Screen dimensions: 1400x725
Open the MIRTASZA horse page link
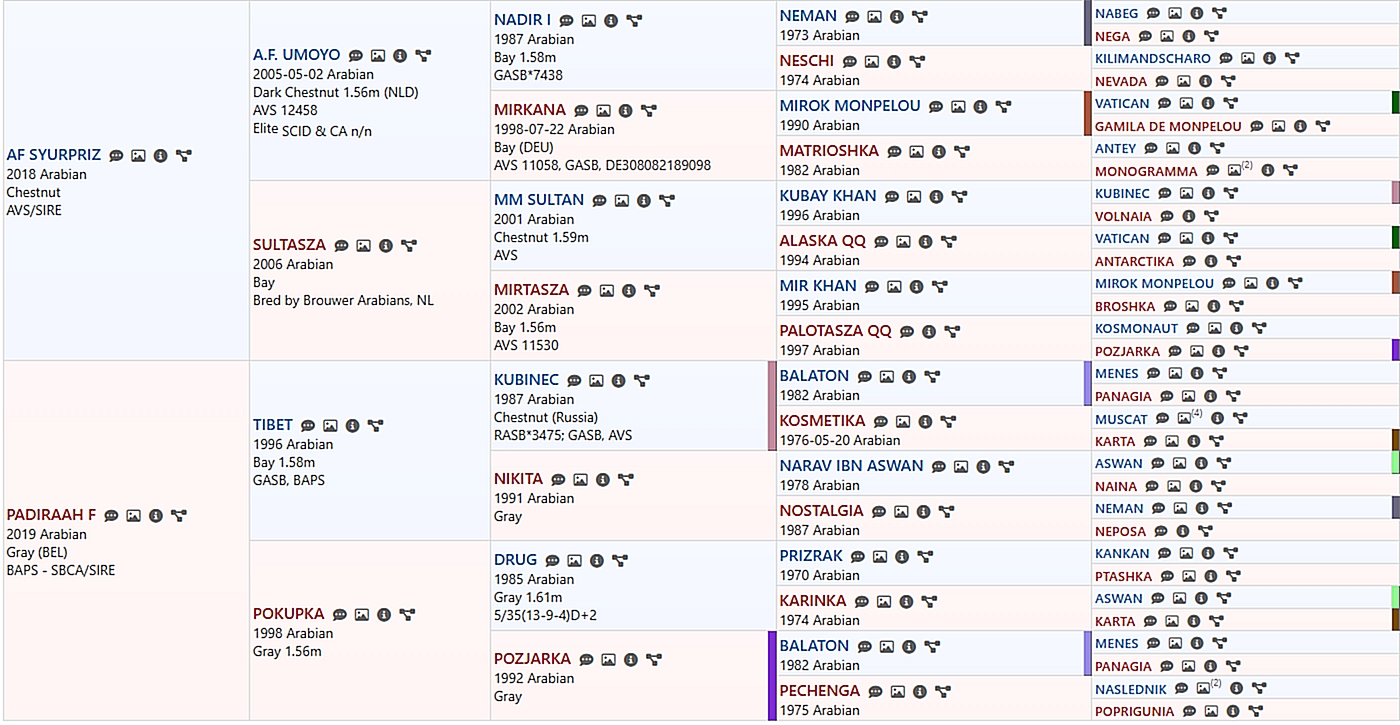point(531,290)
